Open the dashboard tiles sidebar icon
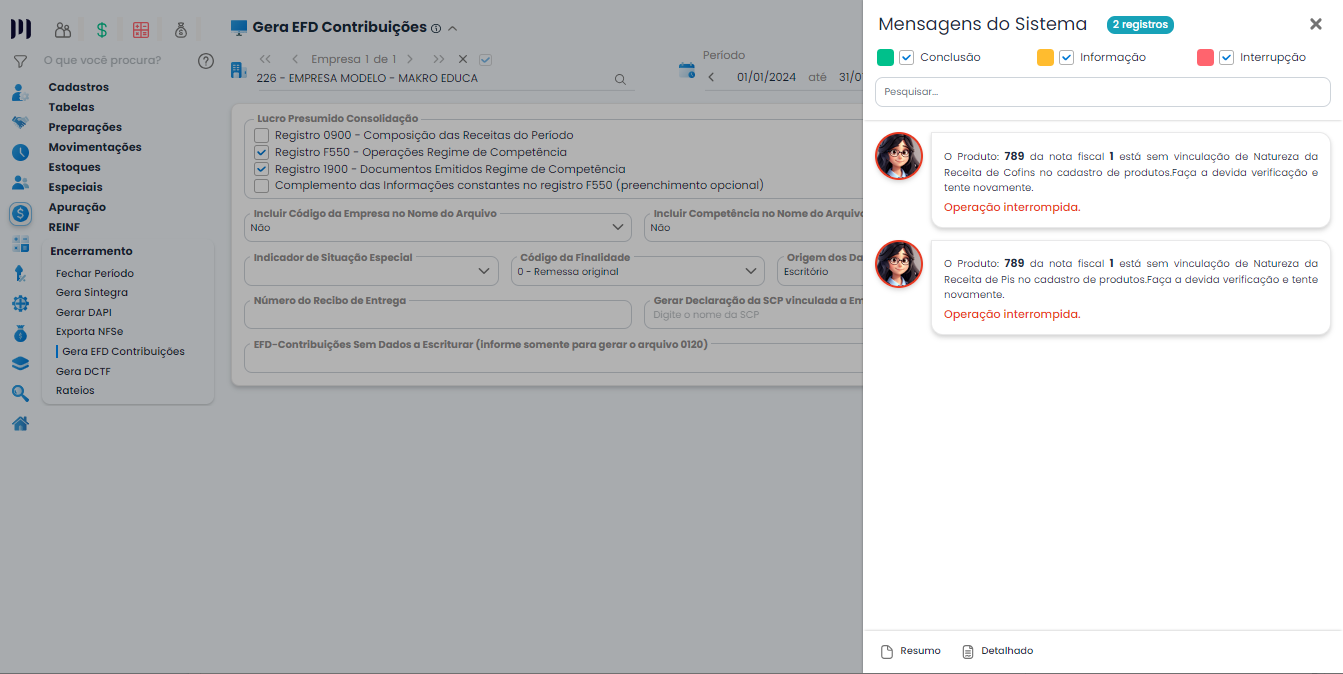The height and width of the screenshot is (674, 1343). (x=20, y=243)
